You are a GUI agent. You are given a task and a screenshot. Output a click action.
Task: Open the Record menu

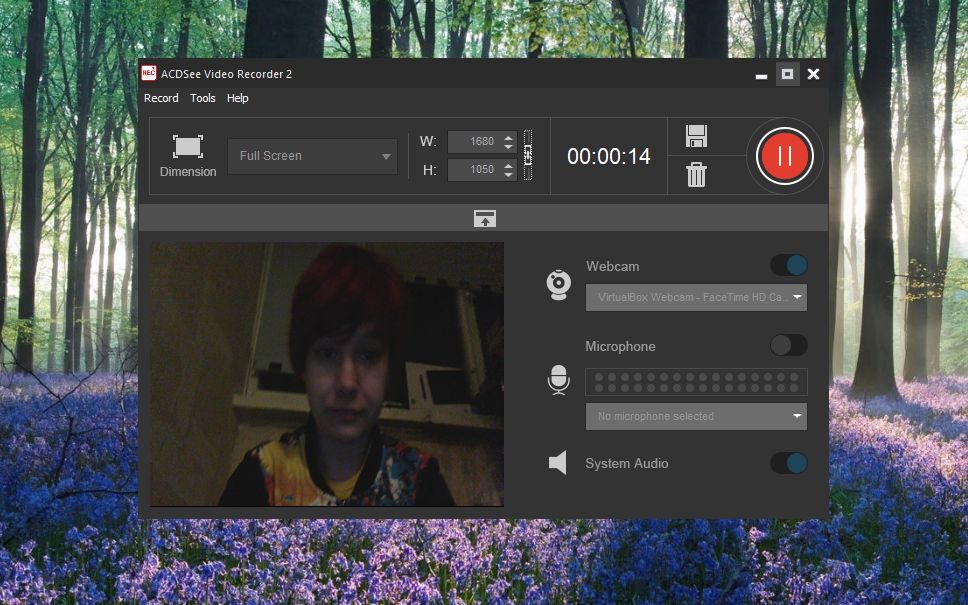(161, 98)
